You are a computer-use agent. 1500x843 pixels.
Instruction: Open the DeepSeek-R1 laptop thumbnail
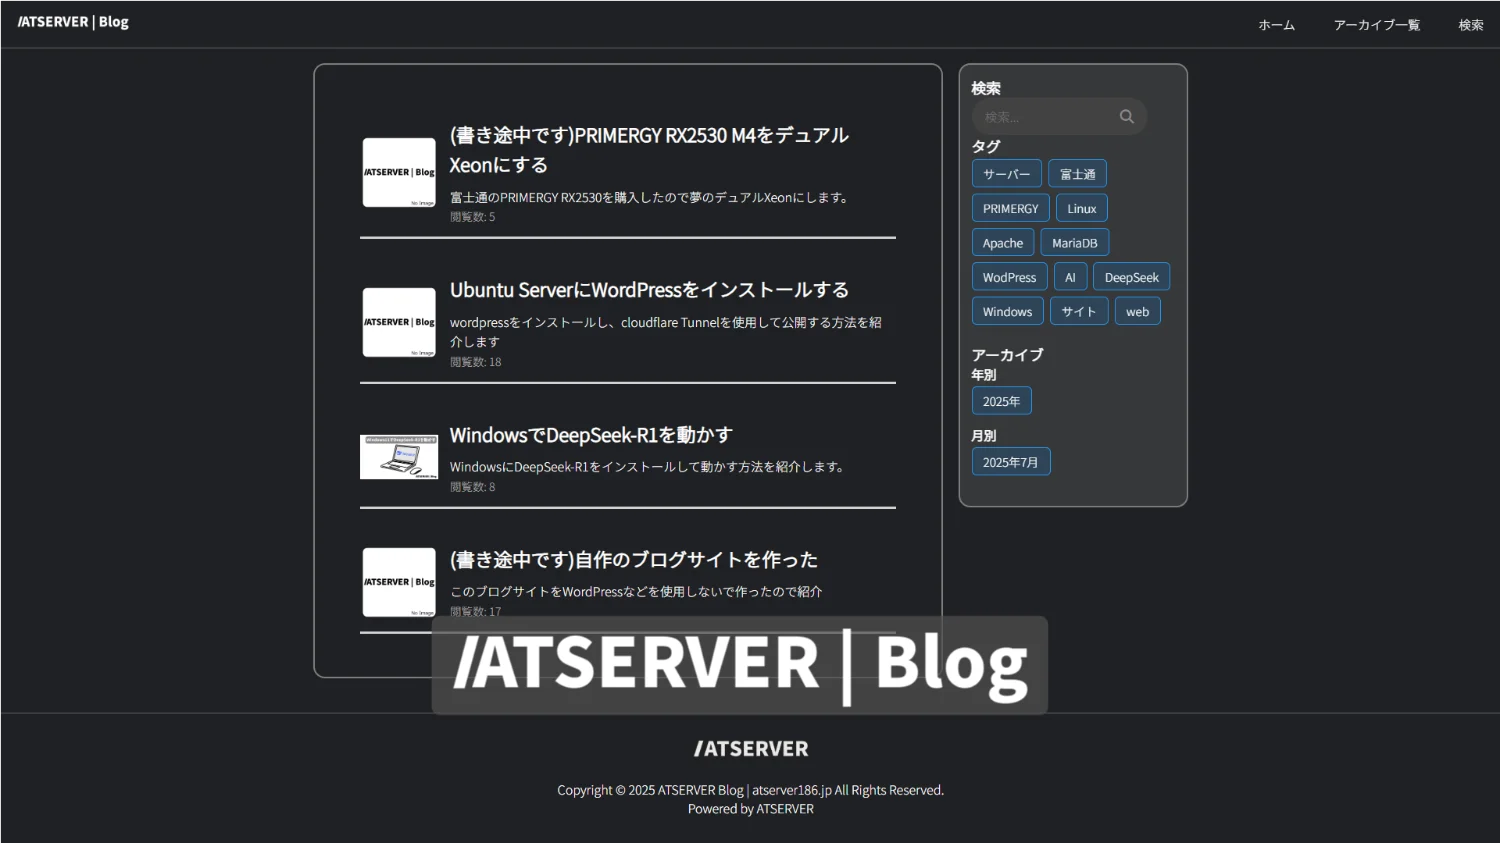[x=399, y=457]
